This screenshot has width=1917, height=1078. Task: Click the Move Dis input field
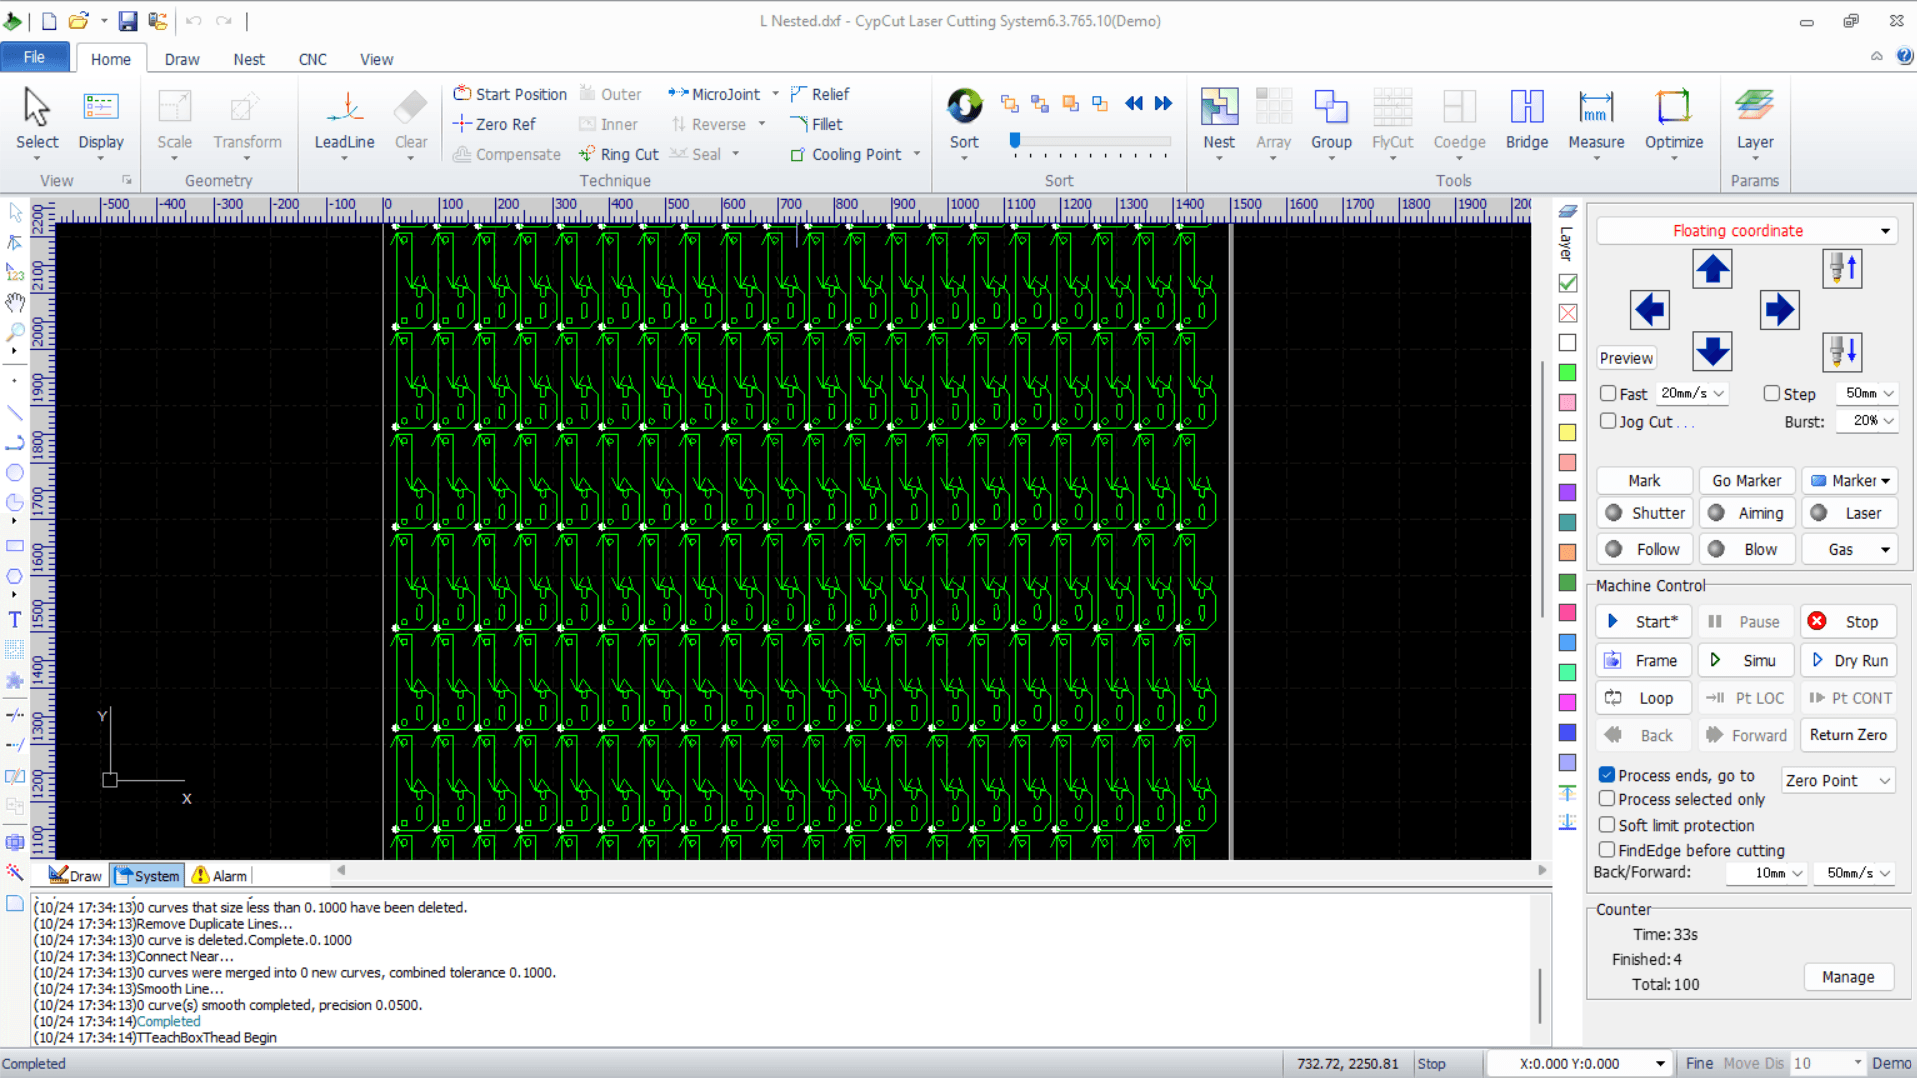click(1829, 1063)
